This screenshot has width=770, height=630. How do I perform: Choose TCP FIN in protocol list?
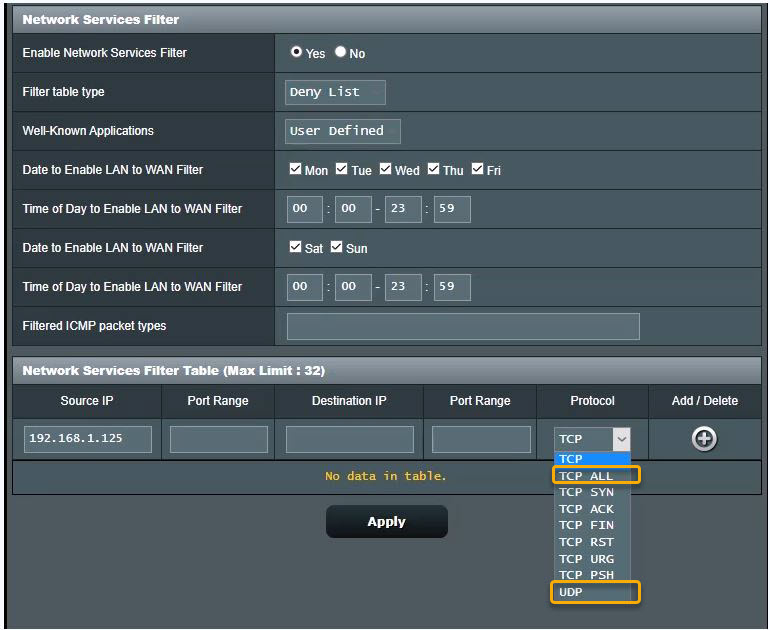[592, 525]
